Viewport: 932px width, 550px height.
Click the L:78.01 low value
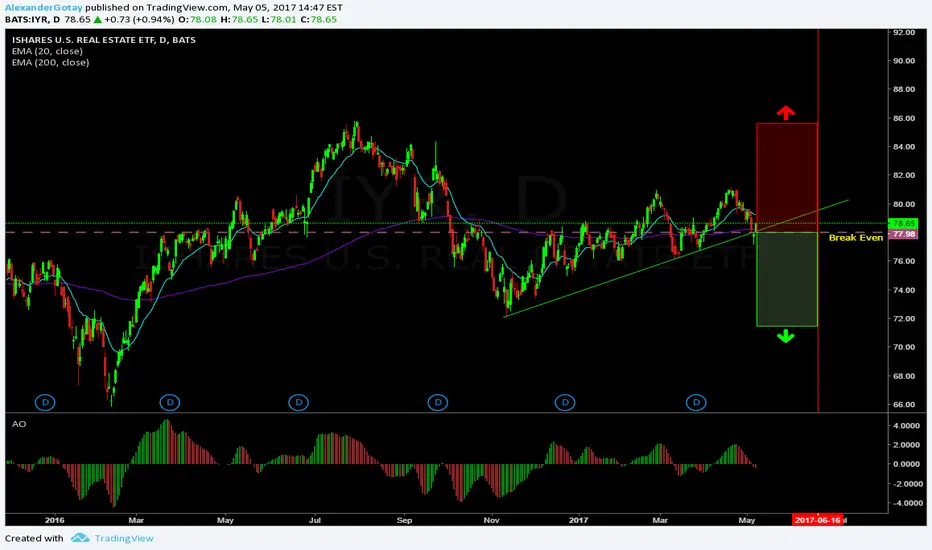coord(279,20)
